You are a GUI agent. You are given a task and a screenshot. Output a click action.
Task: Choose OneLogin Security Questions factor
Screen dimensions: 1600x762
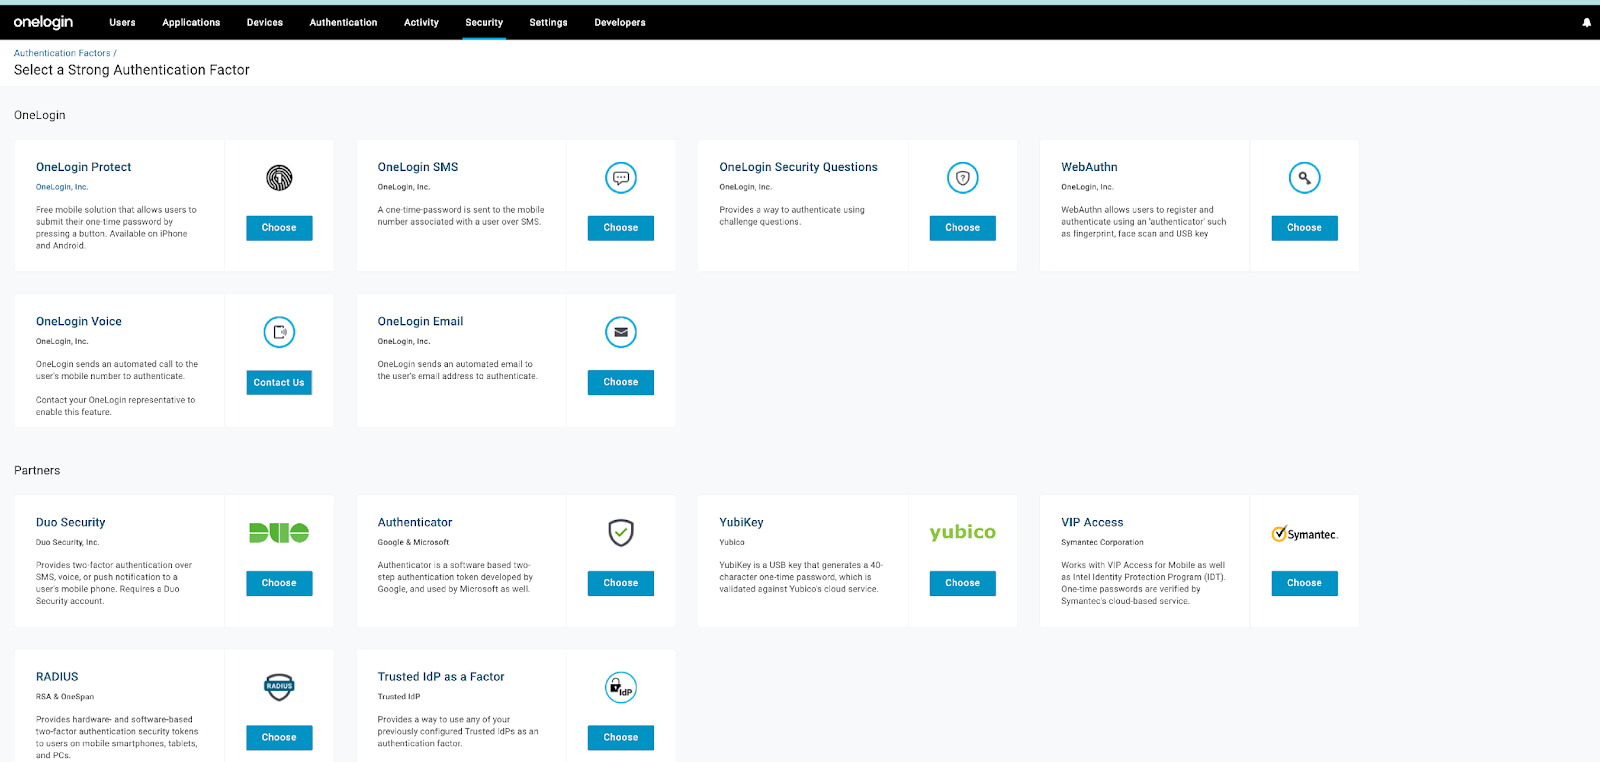click(963, 228)
